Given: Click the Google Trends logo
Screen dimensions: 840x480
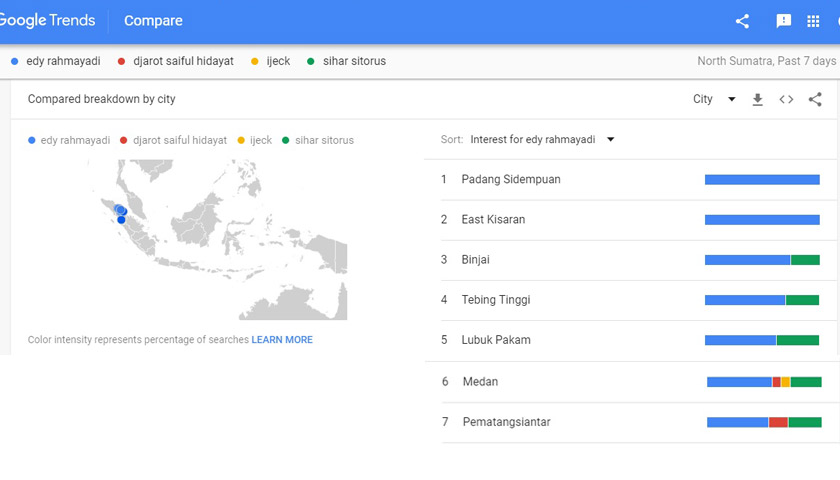Looking at the screenshot, I should [47, 20].
